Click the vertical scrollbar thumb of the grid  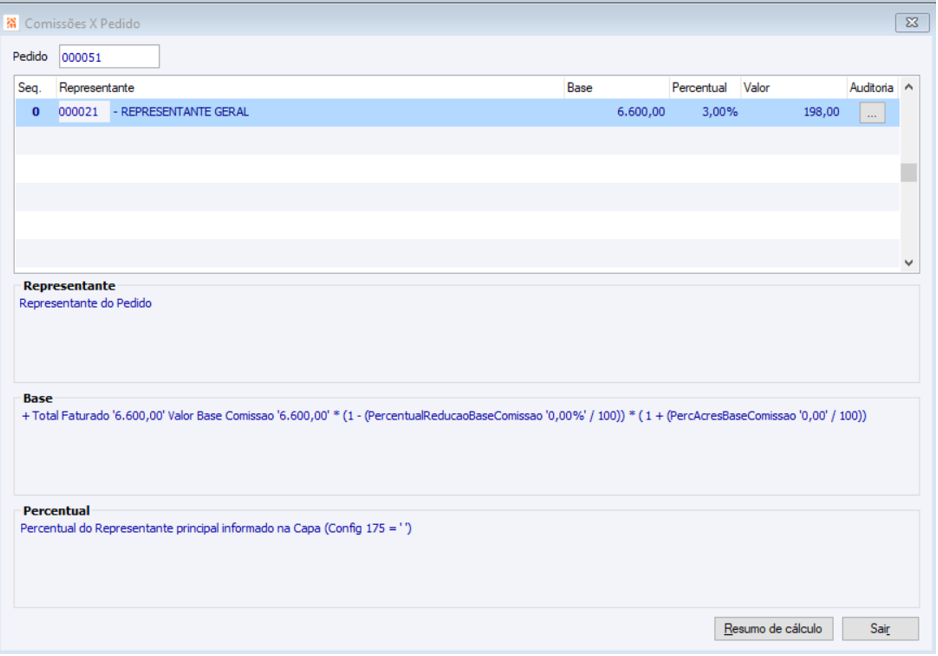909,172
